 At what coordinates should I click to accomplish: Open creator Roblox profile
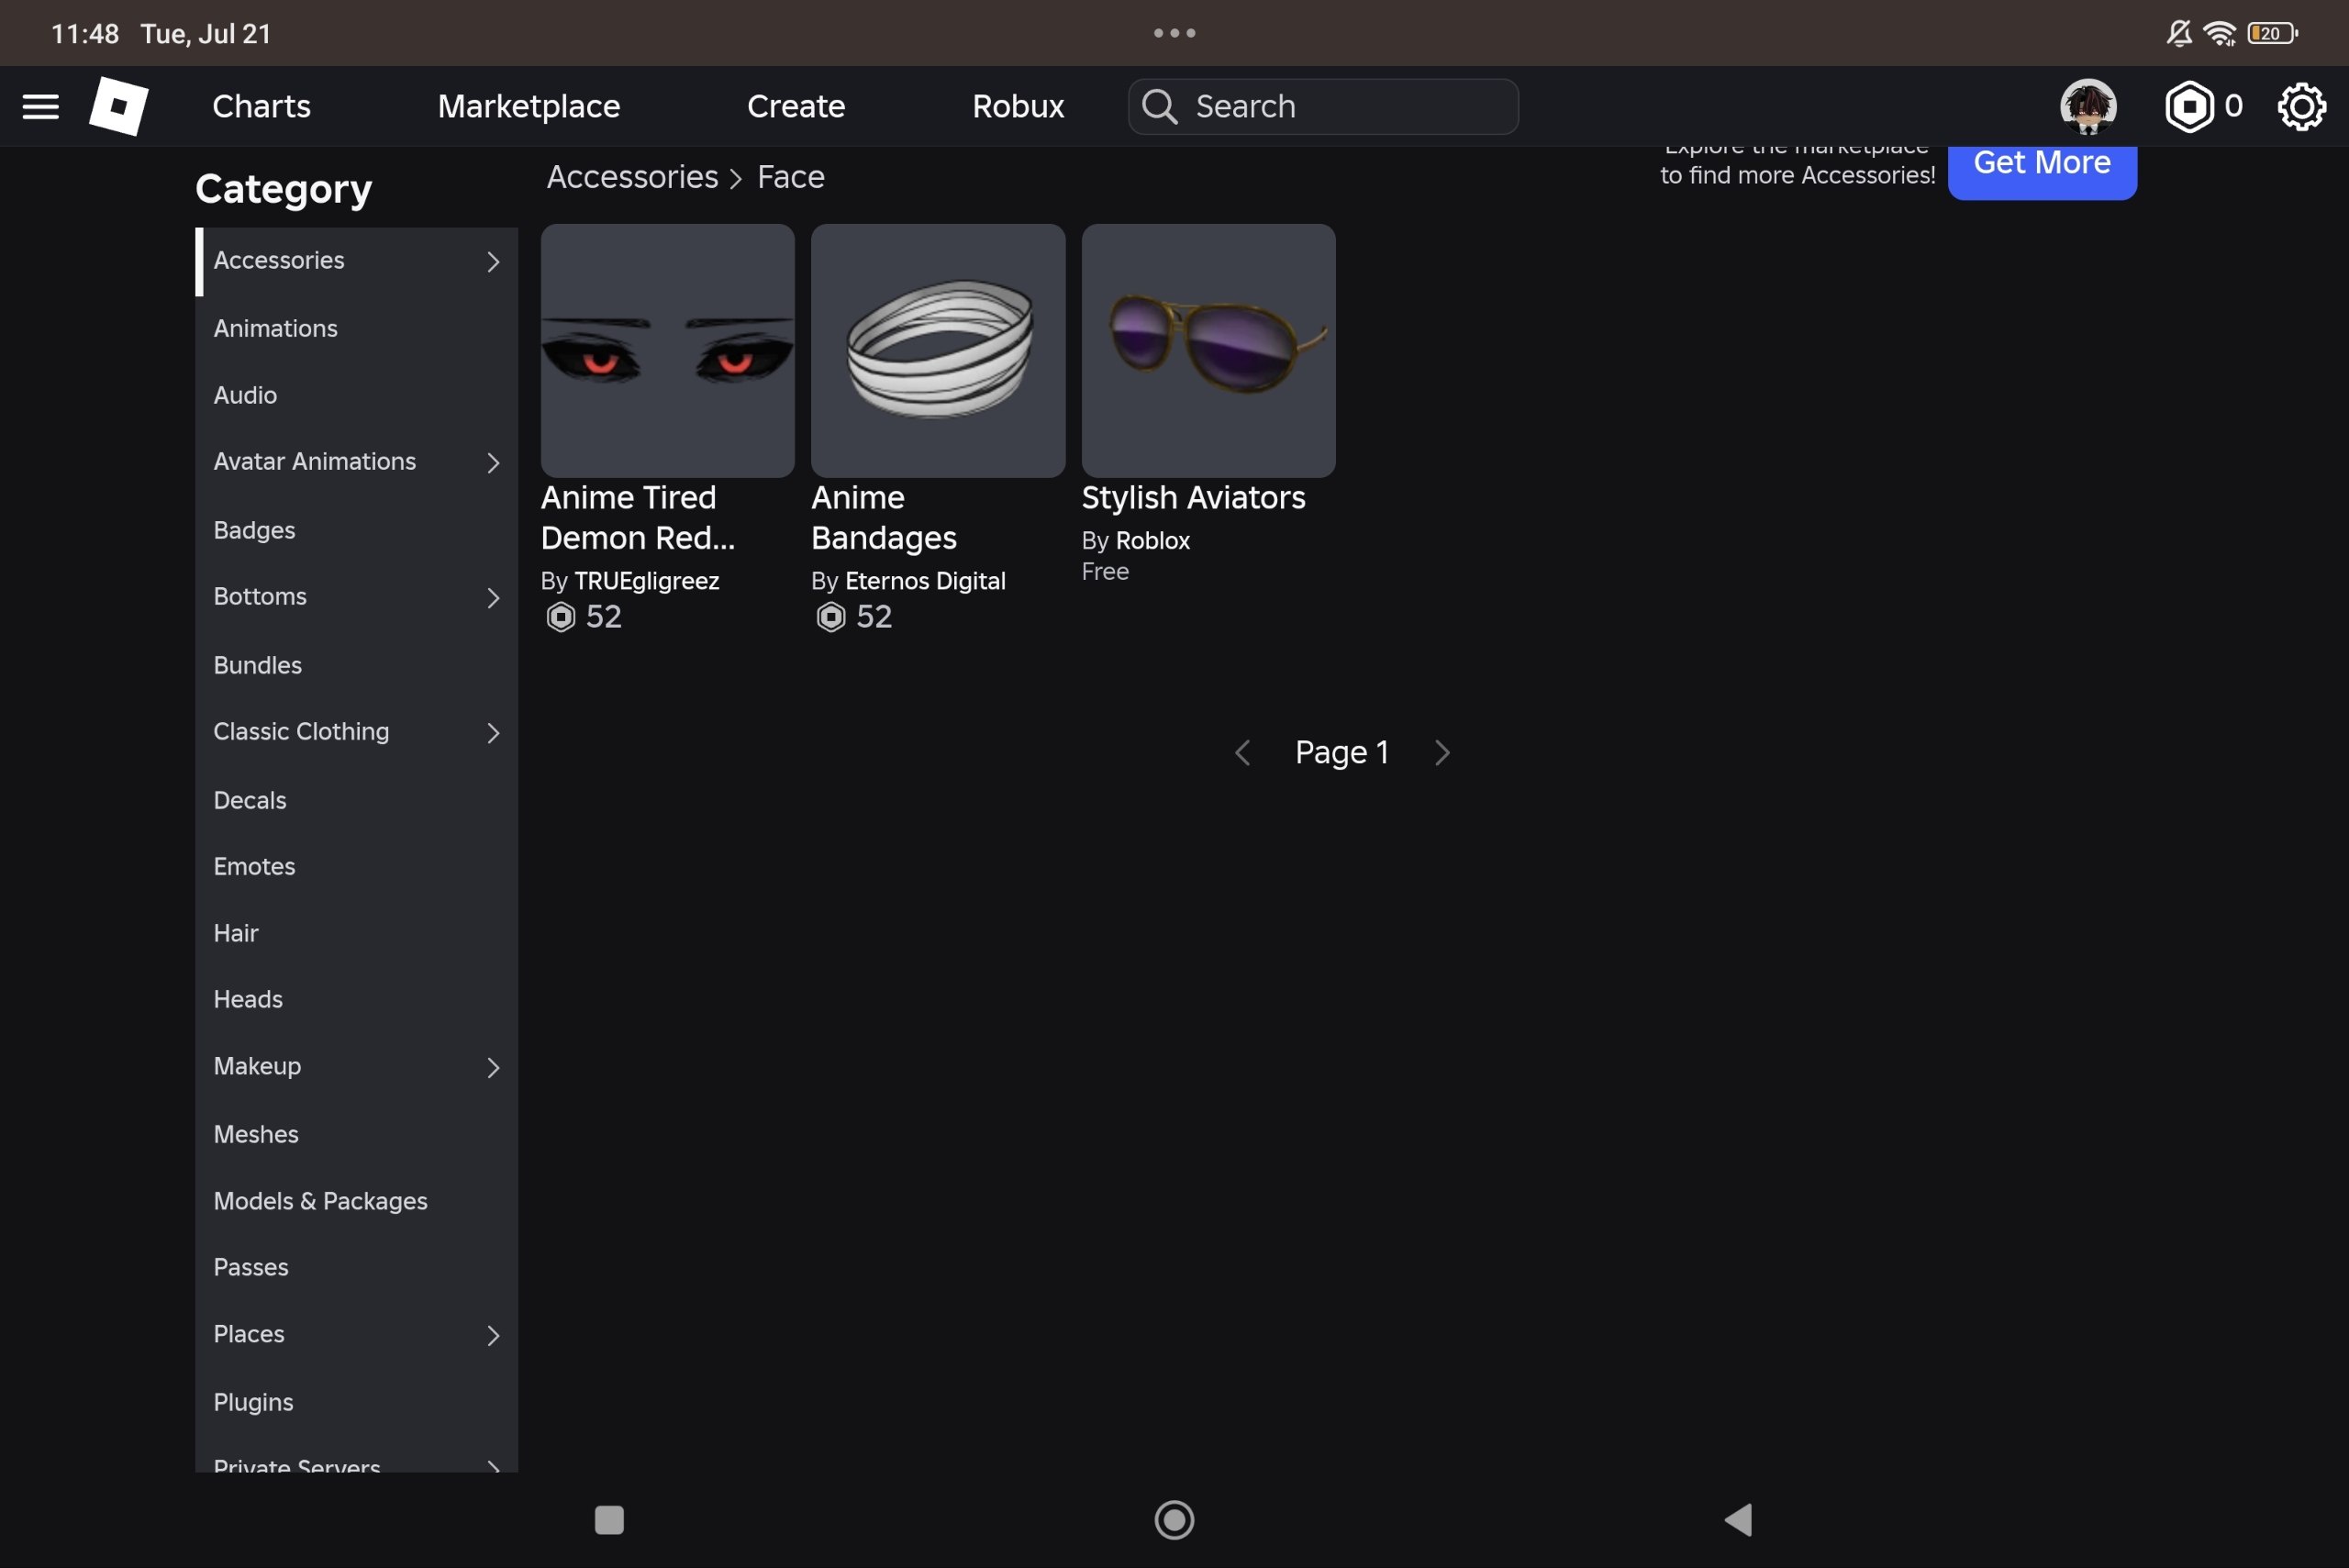tap(1152, 541)
